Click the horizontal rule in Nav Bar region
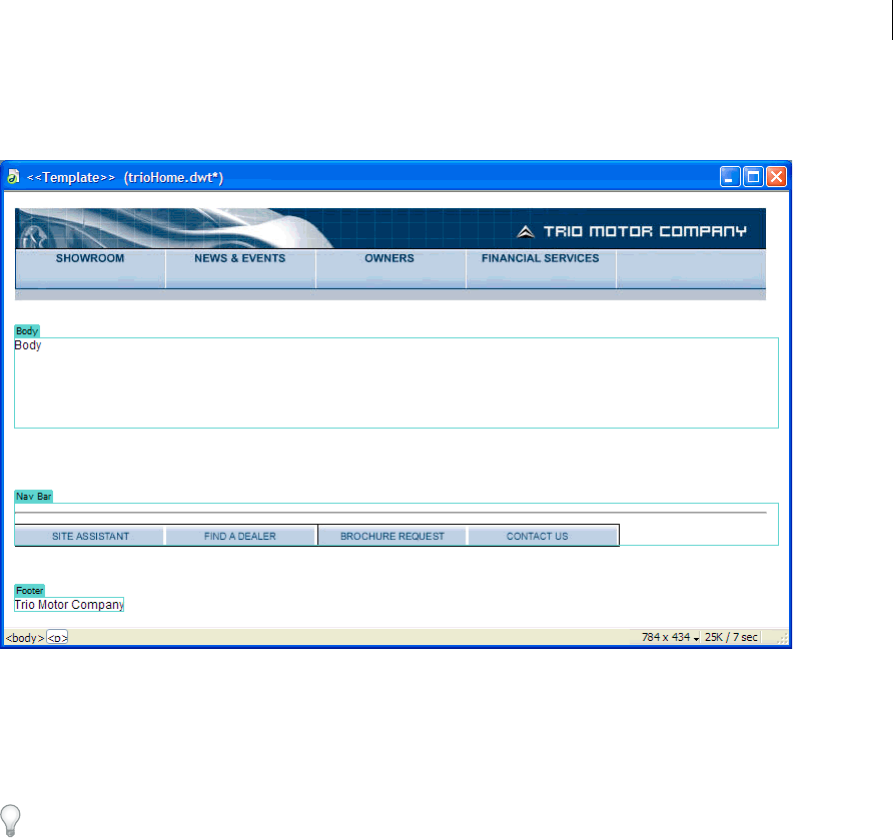The width and height of the screenshot is (893, 838). click(391, 513)
